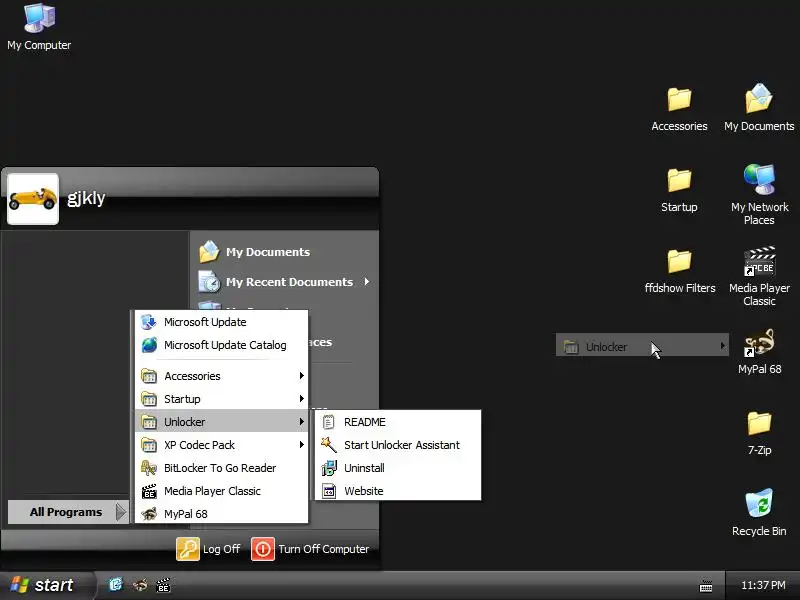Launch Media Player Classic from Quick Launch

point(163,585)
